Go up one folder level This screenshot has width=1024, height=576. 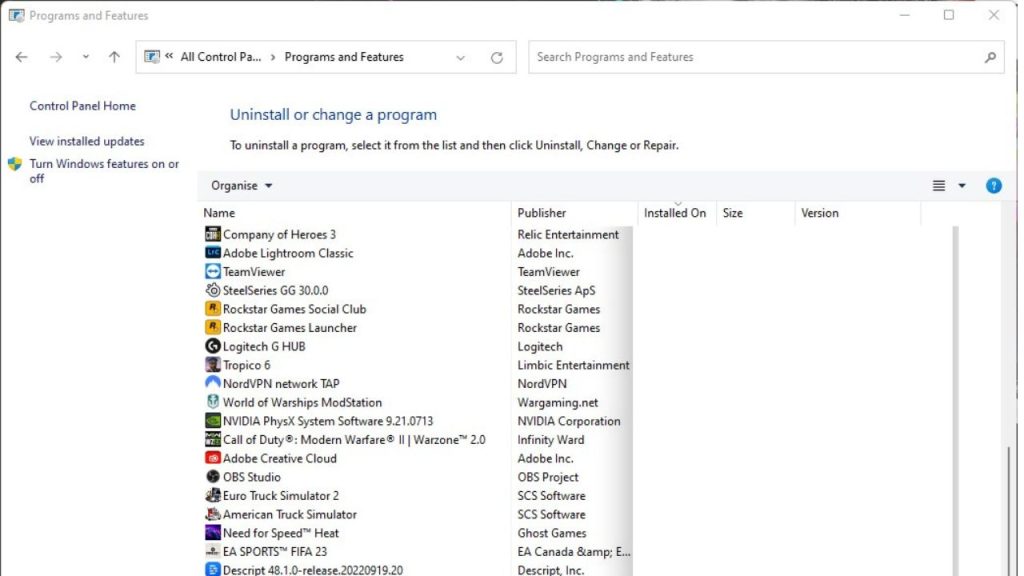[114, 57]
